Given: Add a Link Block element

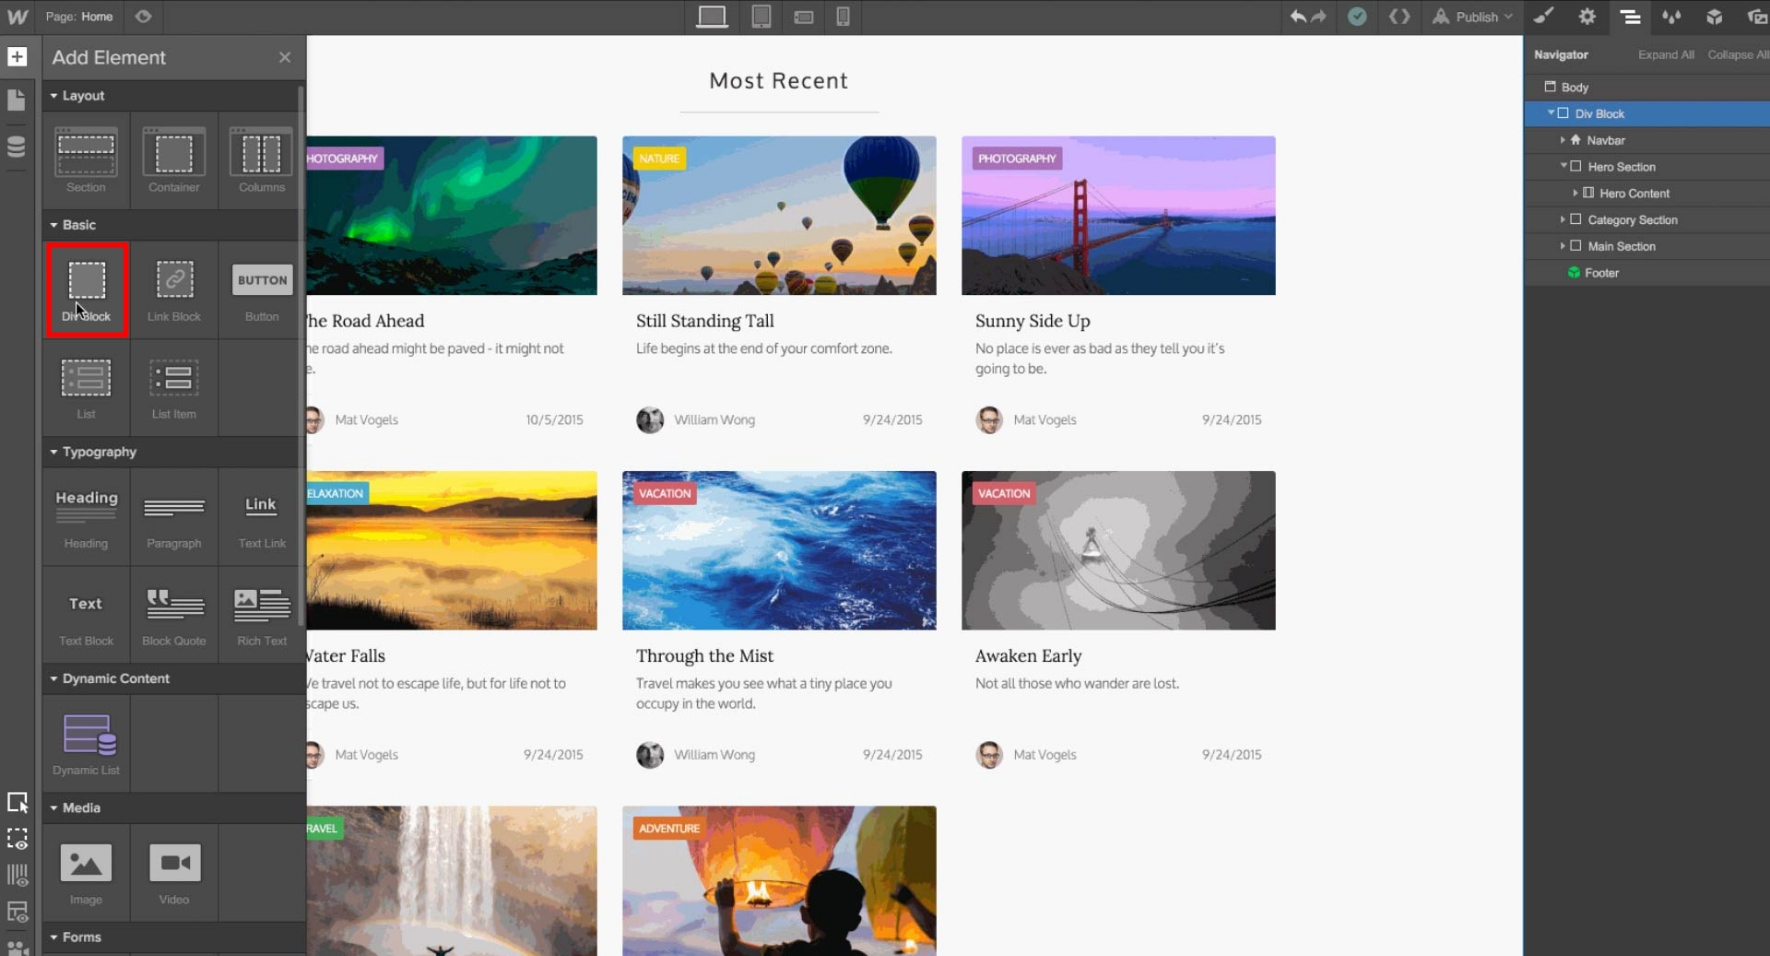Looking at the screenshot, I should (x=174, y=290).
